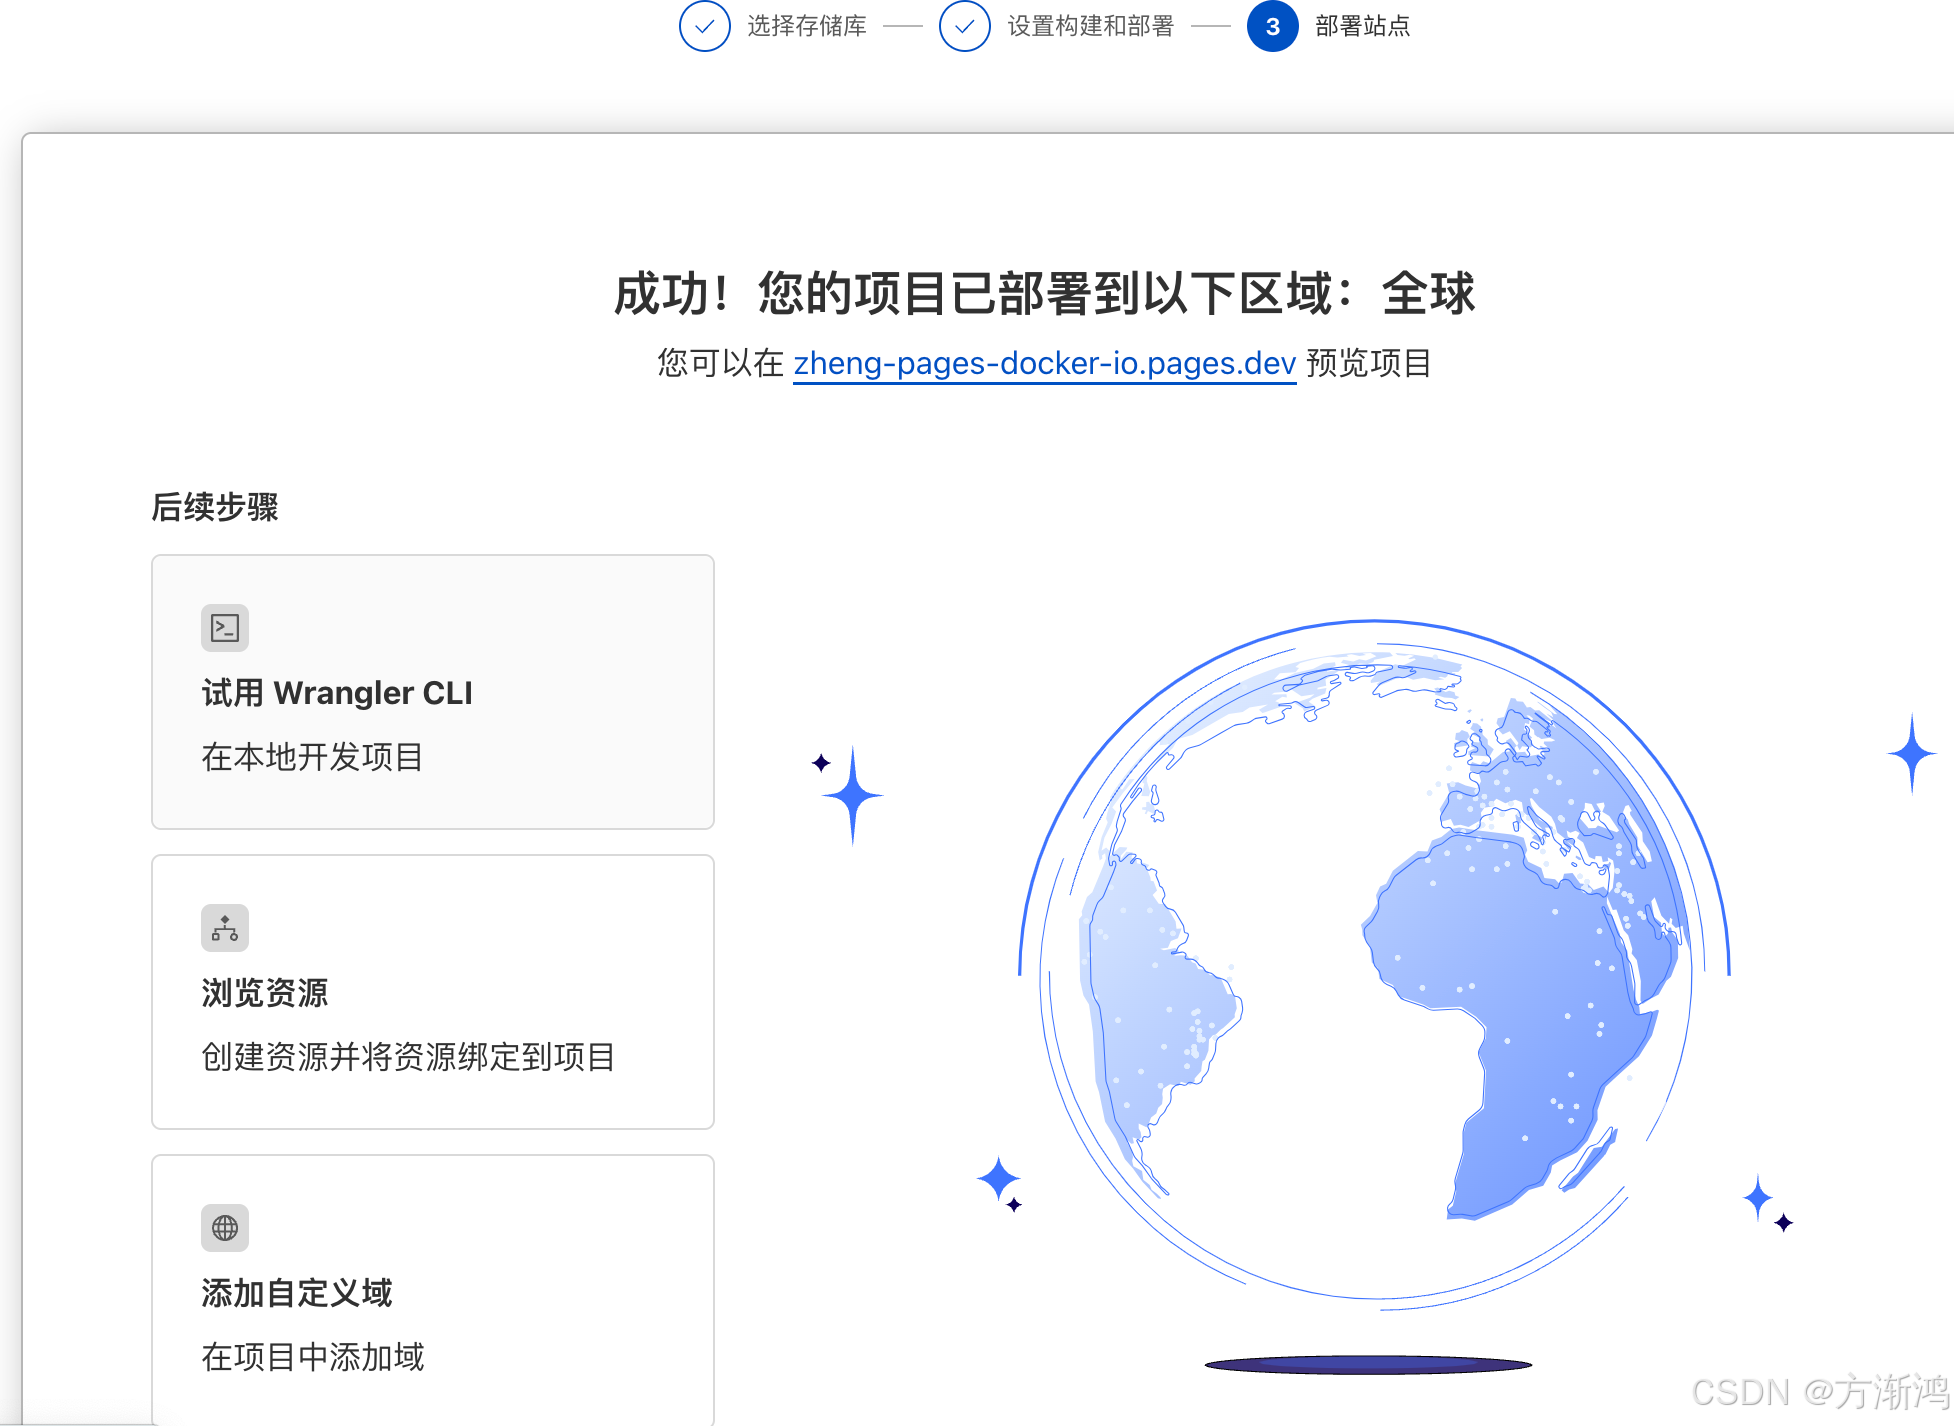Click the globe icon for 添加自定义域
This screenshot has height=1426, width=1954.
(225, 1228)
